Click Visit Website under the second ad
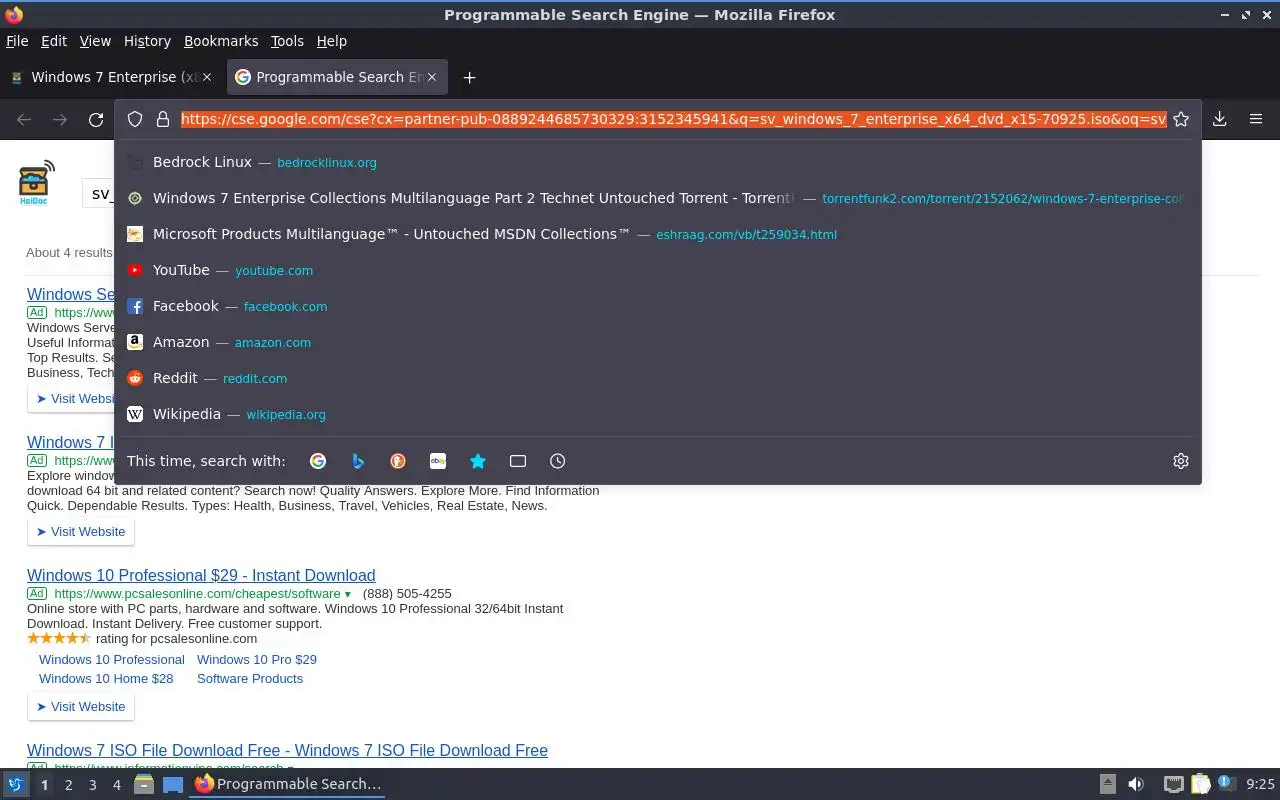 click(x=81, y=531)
